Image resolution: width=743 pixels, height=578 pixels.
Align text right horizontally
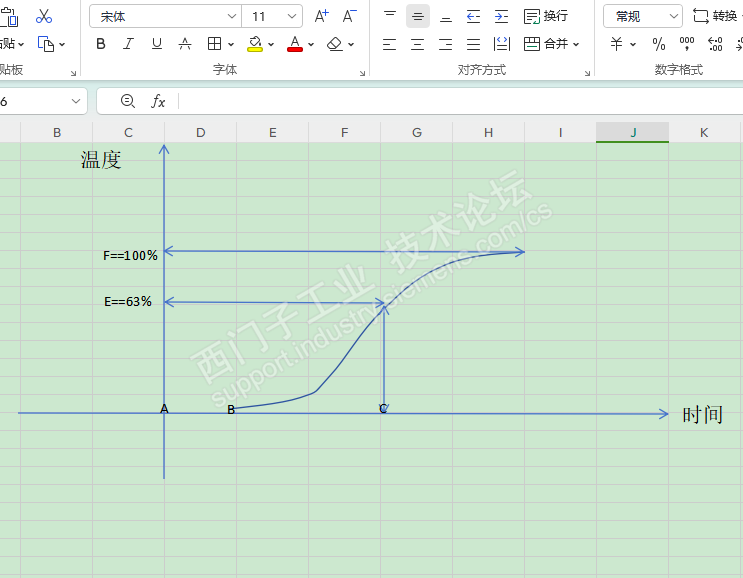(x=445, y=45)
